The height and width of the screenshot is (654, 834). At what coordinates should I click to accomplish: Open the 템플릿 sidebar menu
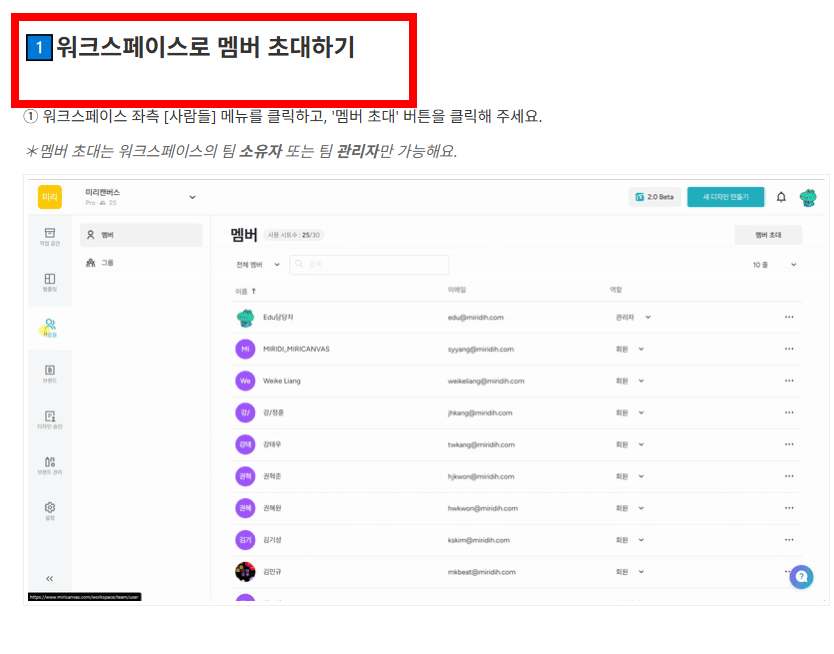(x=48, y=281)
